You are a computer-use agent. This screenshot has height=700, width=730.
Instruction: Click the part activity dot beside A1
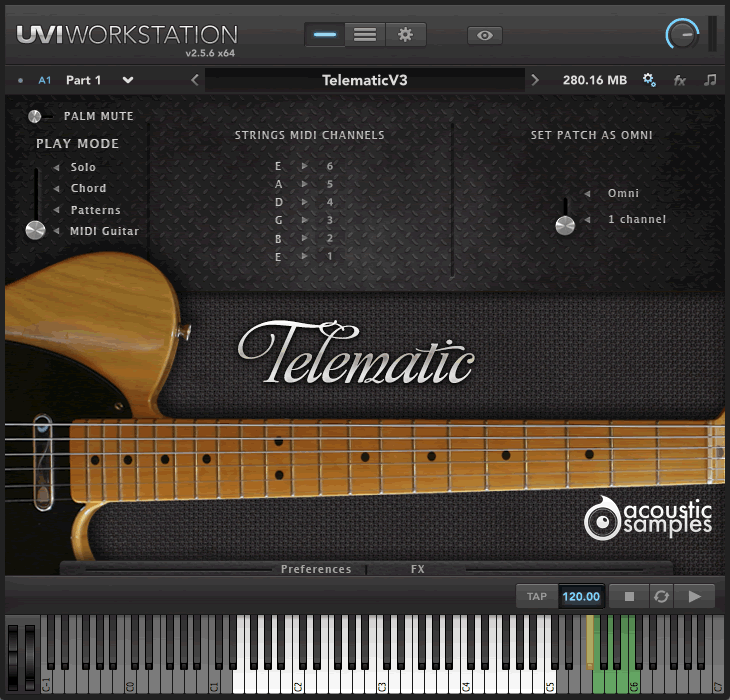pyautogui.click(x=20, y=81)
